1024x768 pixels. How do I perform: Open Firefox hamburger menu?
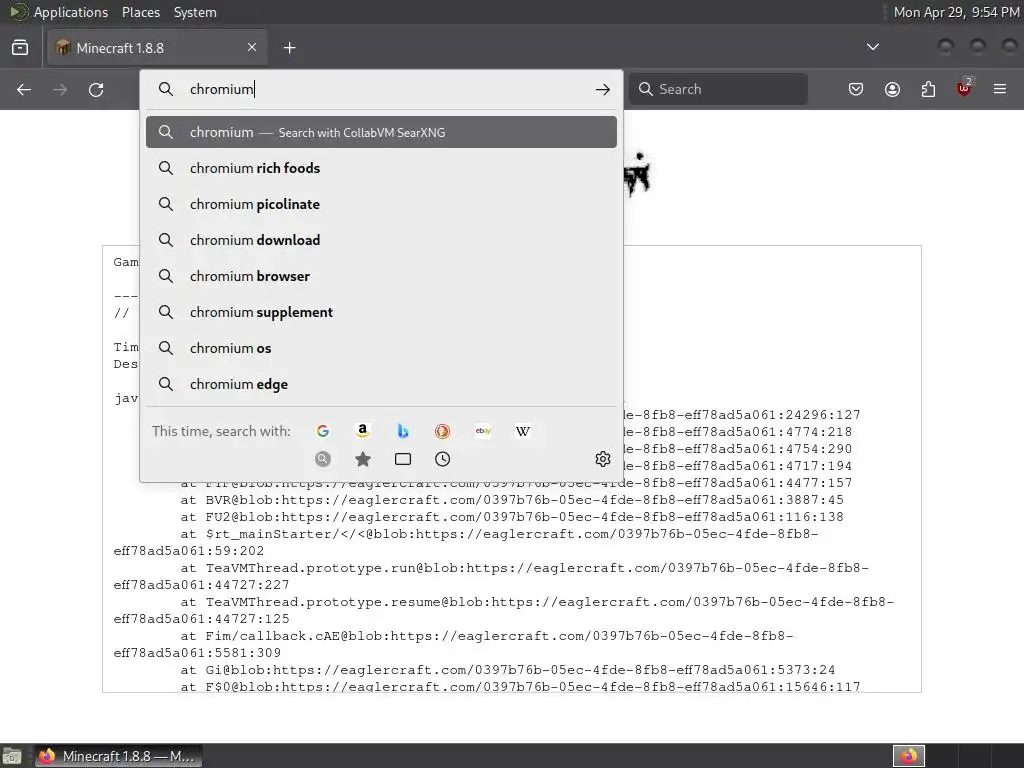point(1000,89)
